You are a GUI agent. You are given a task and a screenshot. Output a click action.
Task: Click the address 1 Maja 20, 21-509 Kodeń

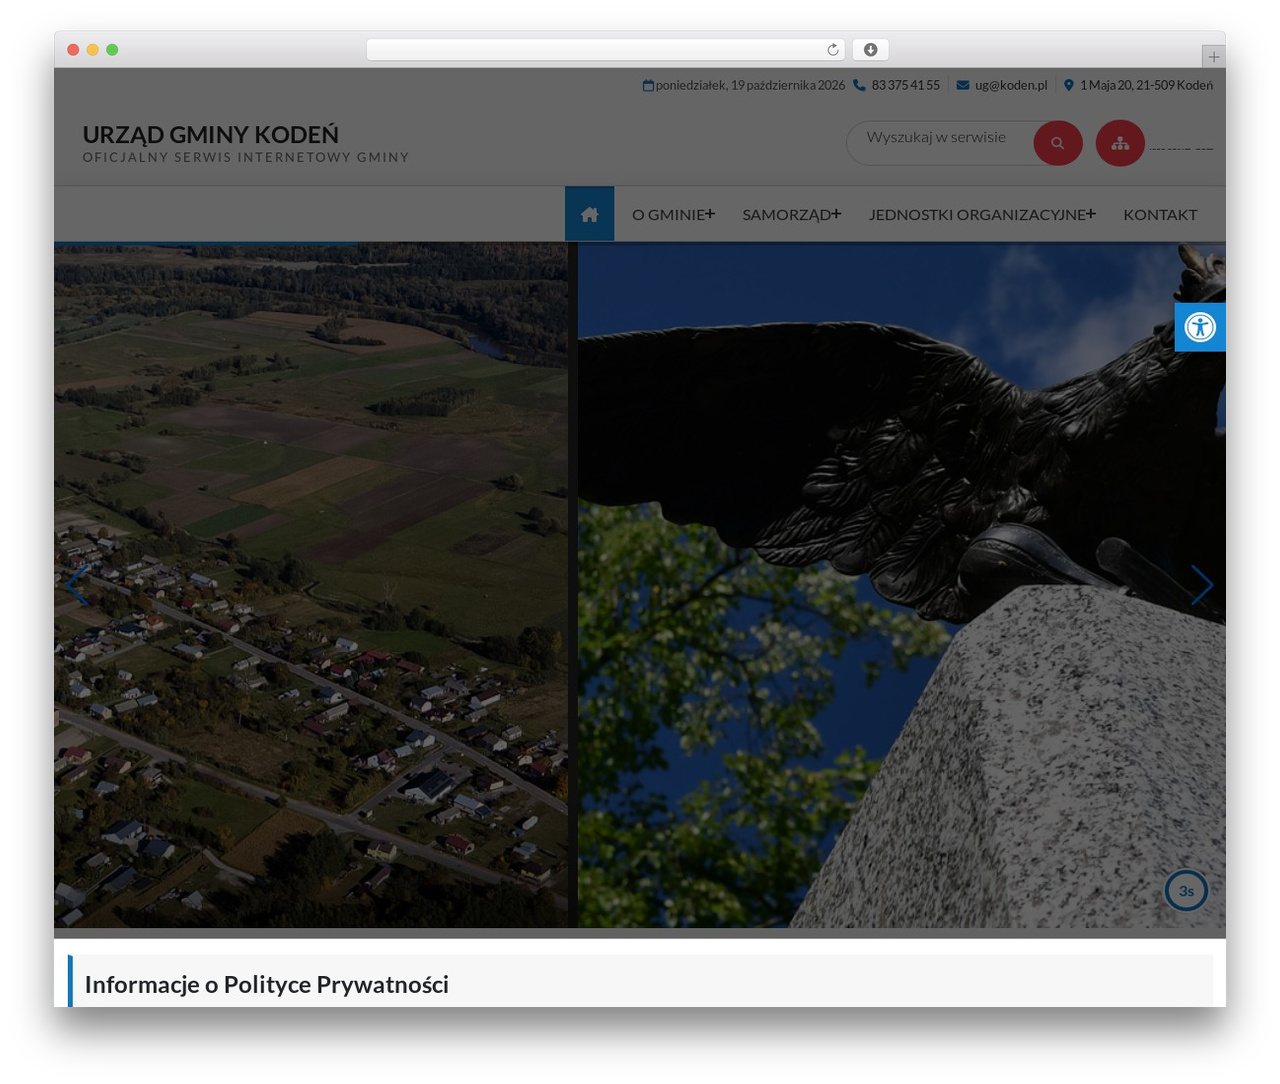click(x=1146, y=85)
